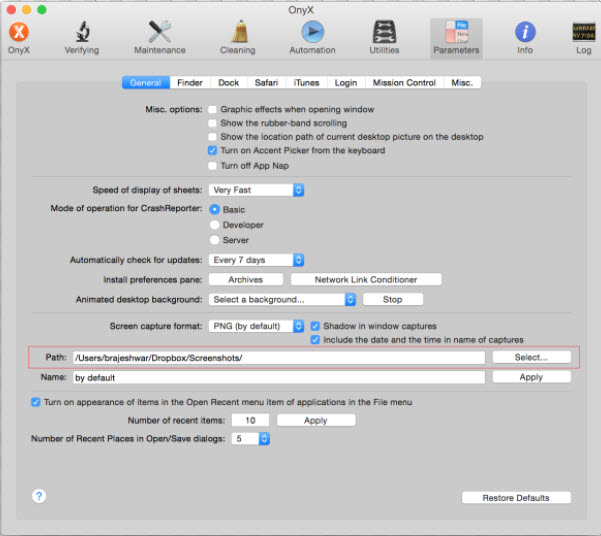The image size is (601, 536).
Task: Click the Number of recent items field
Action: tap(250, 420)
